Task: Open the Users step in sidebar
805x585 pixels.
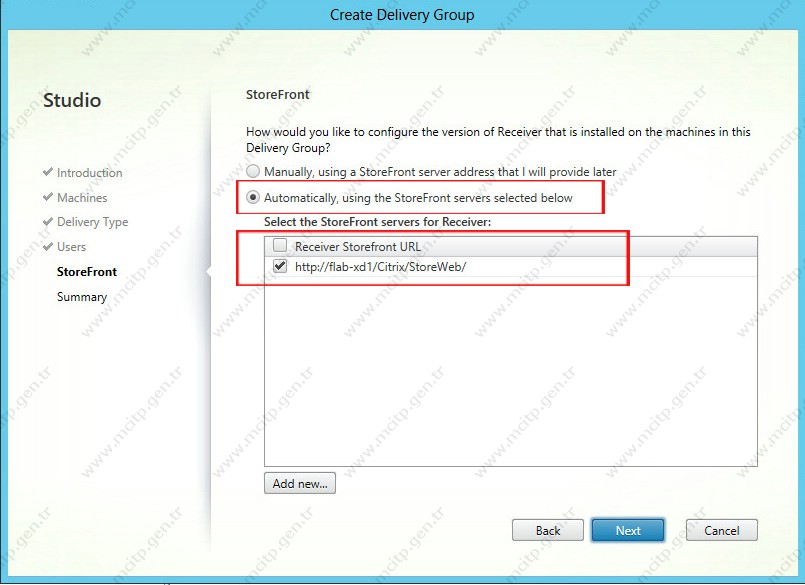Action: (x=71, y=247)
